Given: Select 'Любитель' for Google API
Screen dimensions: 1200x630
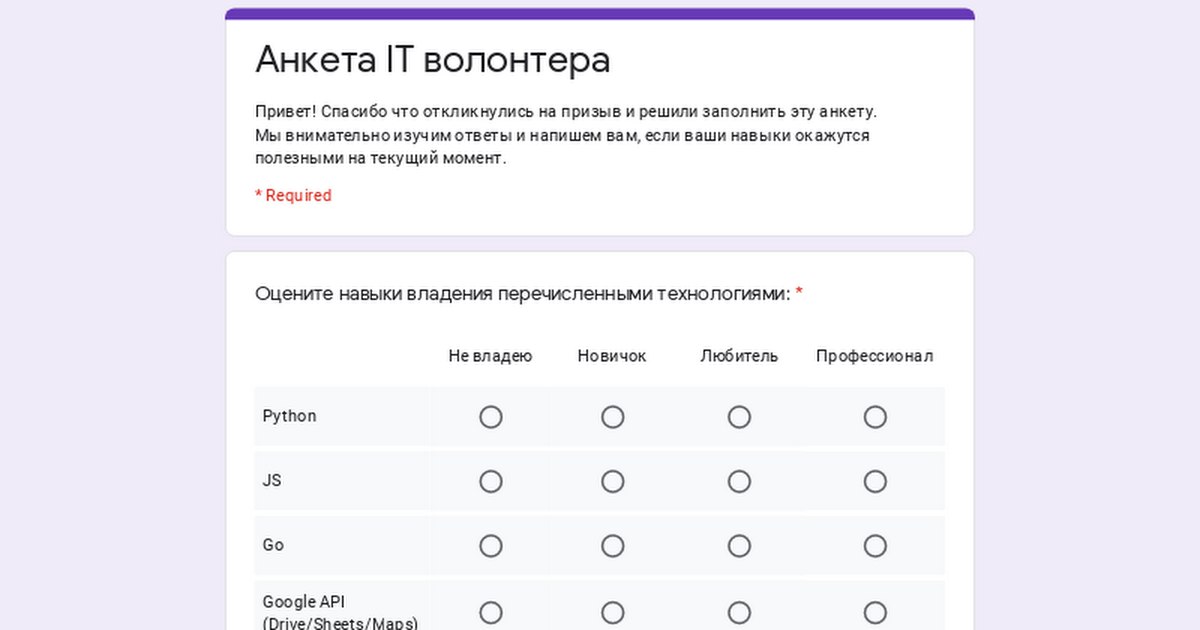Looking at the screenshot, I should [x=739, y=613].
